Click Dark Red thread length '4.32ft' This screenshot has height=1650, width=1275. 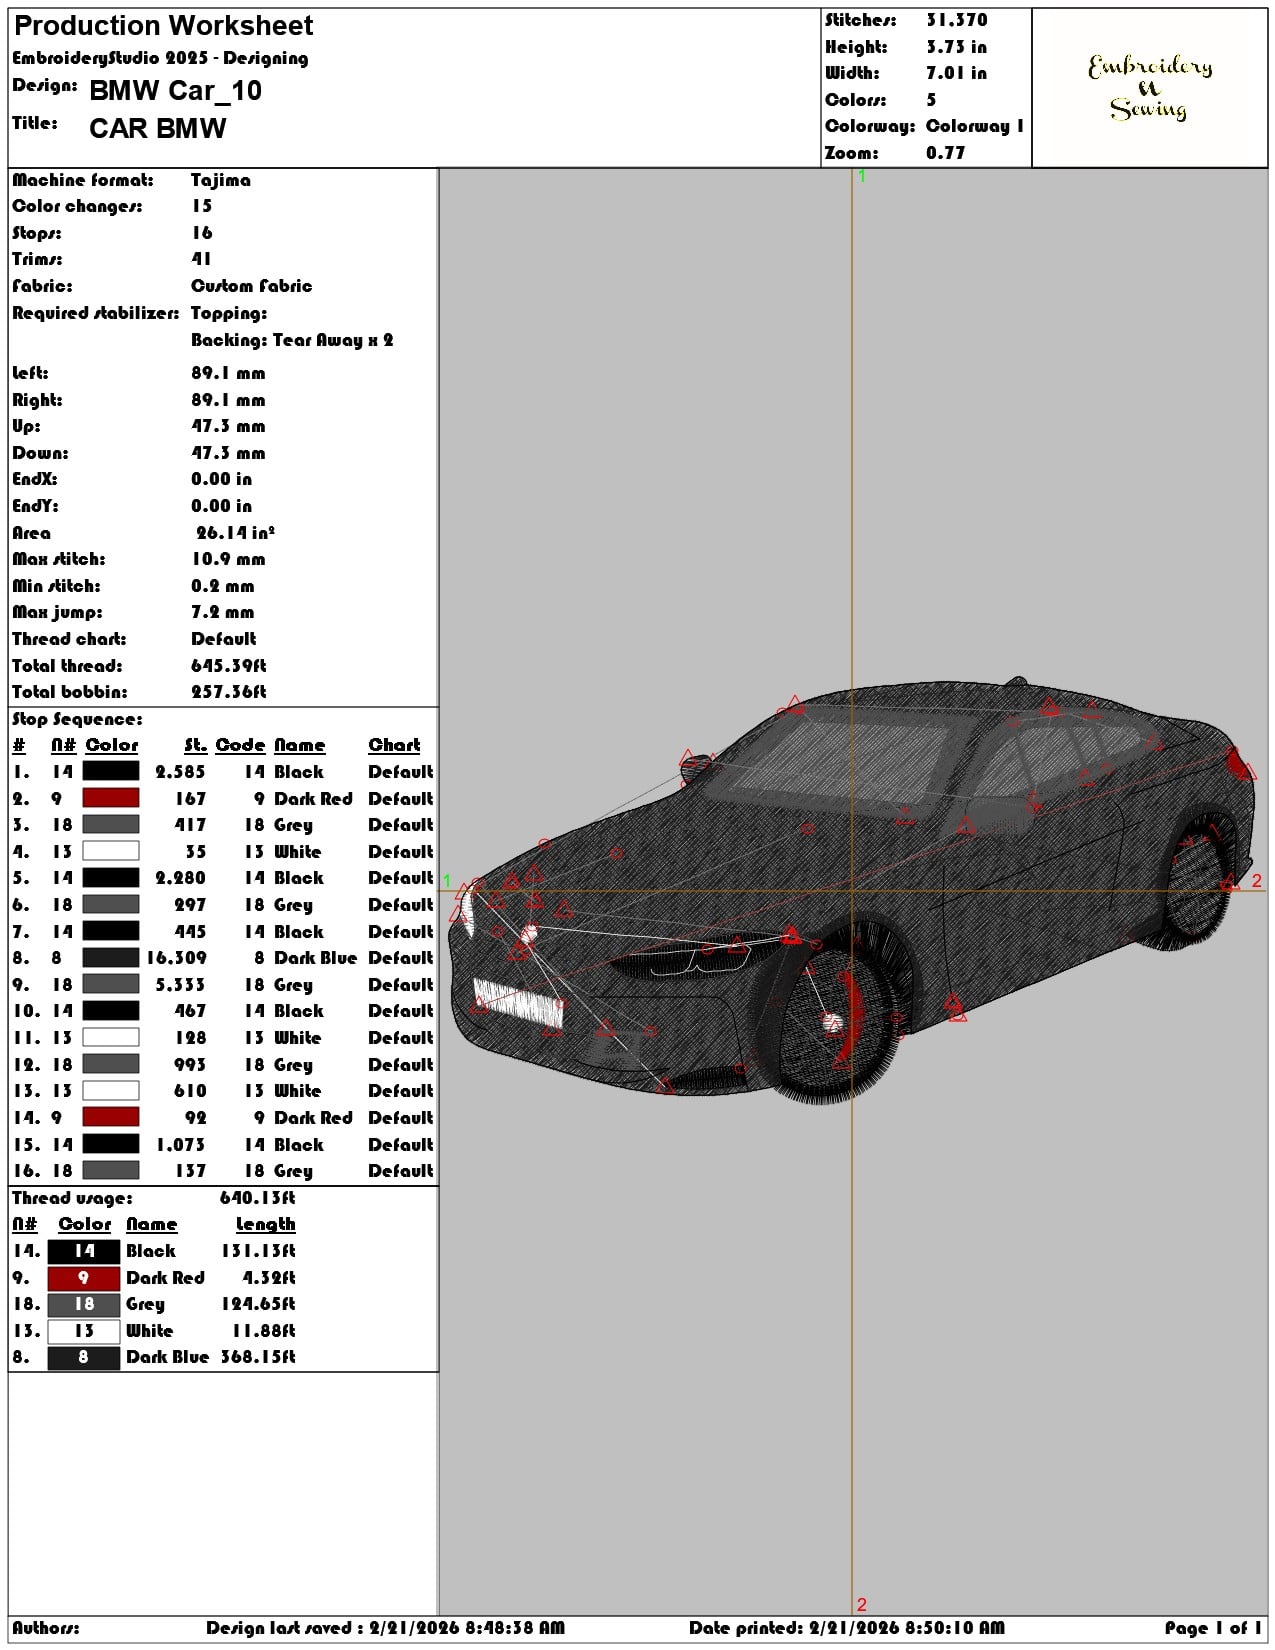(268, 1277)
